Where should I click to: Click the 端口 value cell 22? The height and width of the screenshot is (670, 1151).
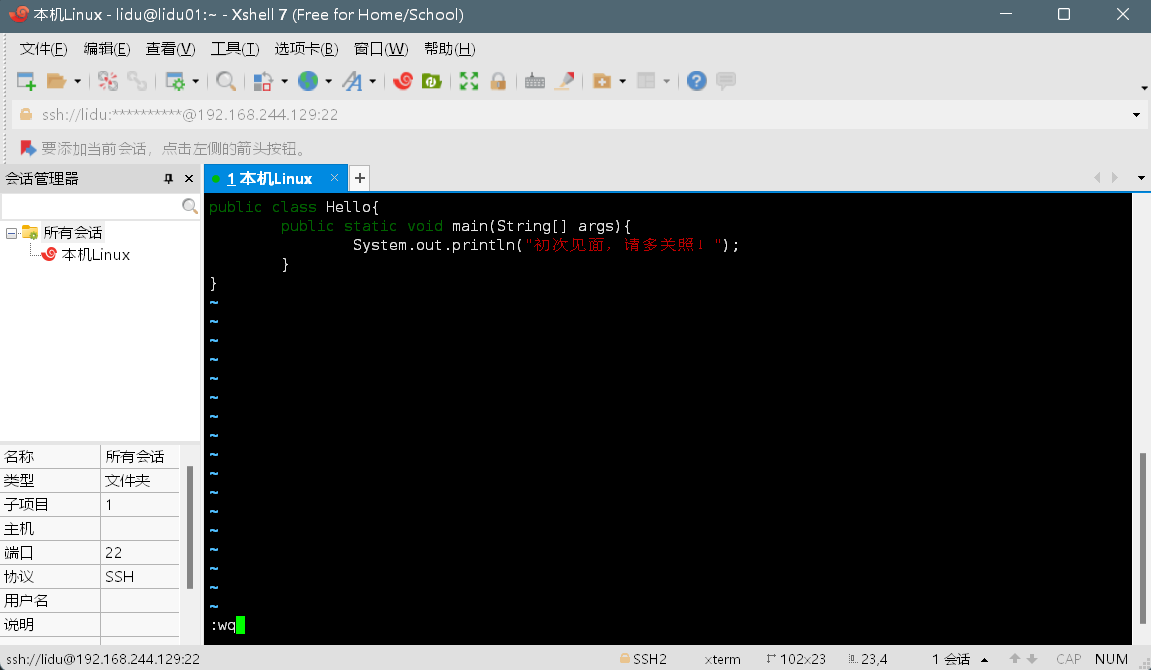[139, 553]
